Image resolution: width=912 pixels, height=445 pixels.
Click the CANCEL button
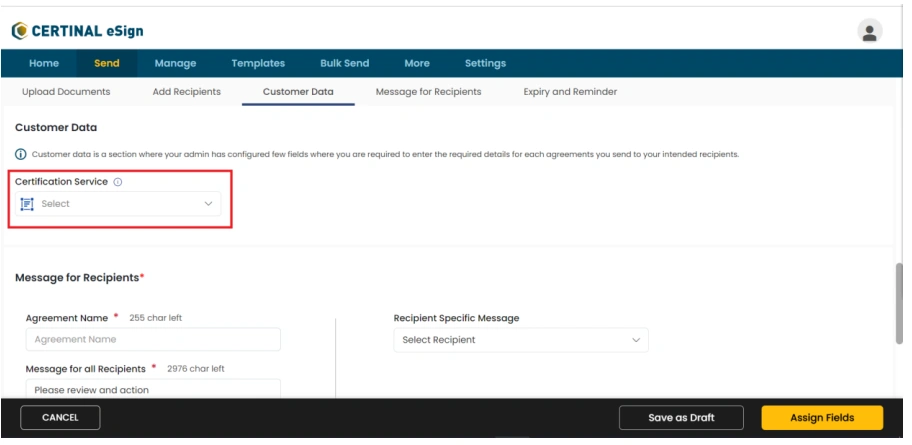tap(60, 418)
